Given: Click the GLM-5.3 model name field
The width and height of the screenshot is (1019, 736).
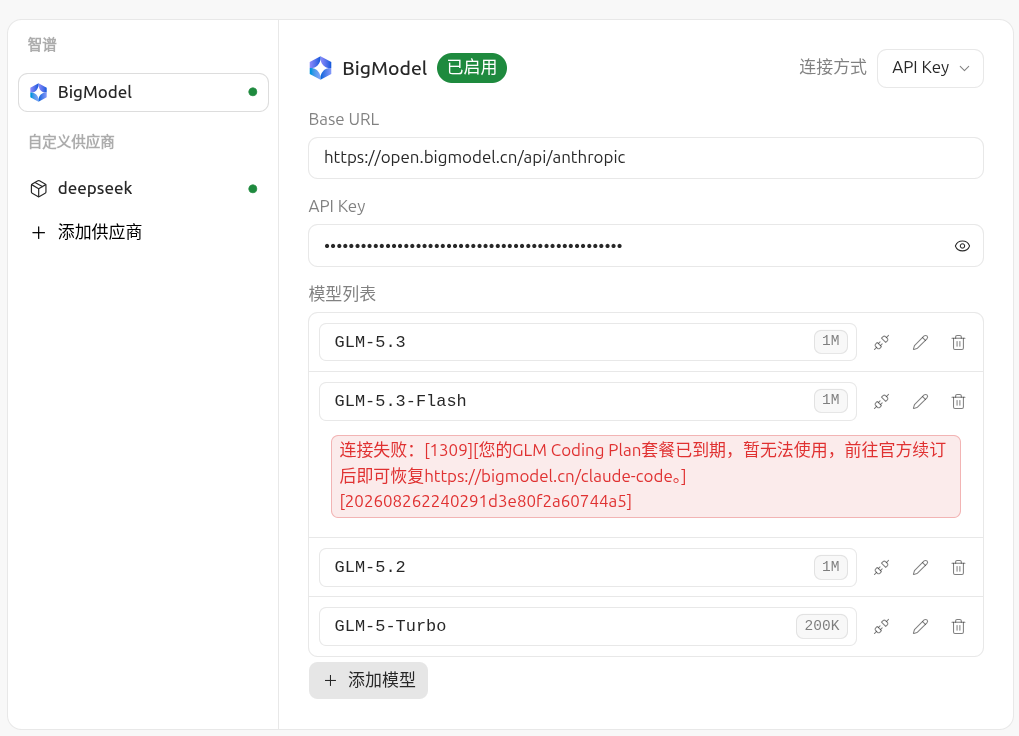Looking at the screenshot, I should tap(588, 342).
